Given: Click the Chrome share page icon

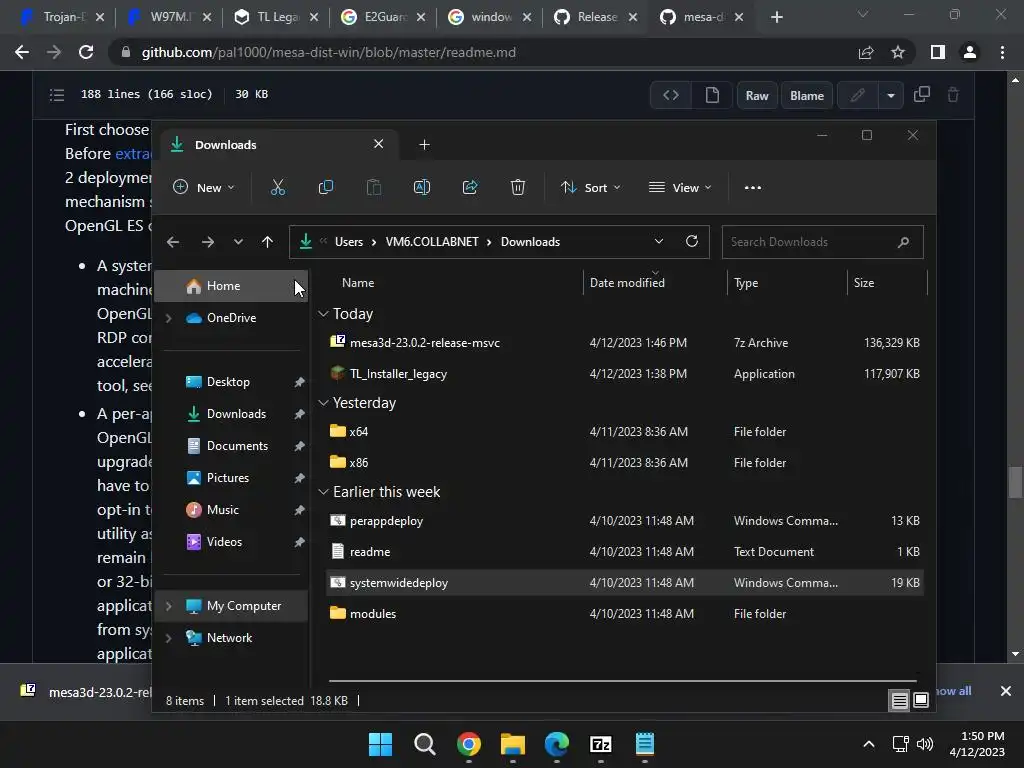Looking at the screenshot, I should tap(866, 52).
